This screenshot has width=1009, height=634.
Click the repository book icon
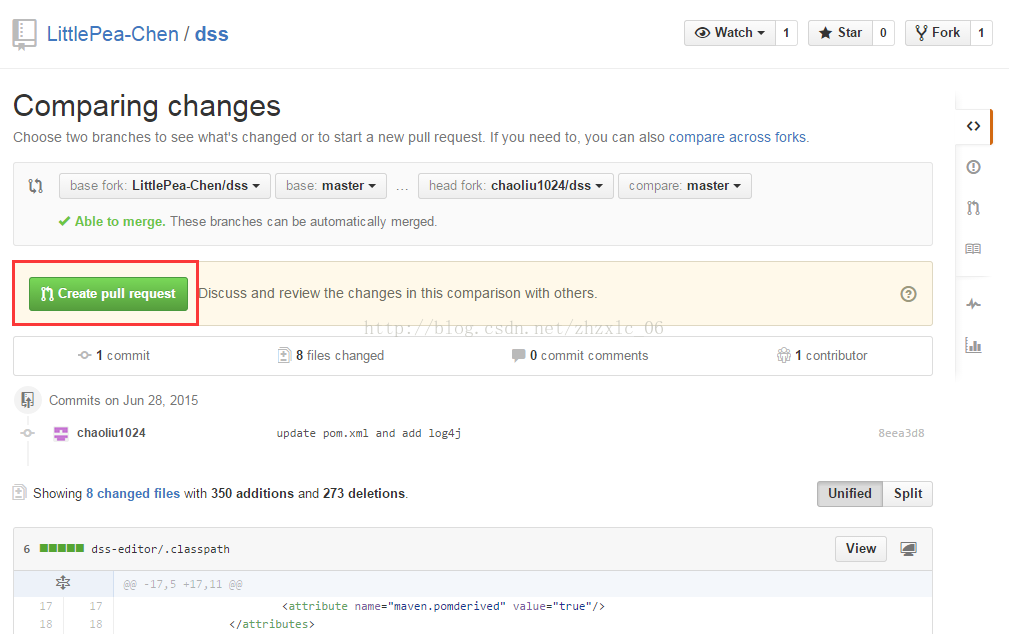[x=24, y=34]
